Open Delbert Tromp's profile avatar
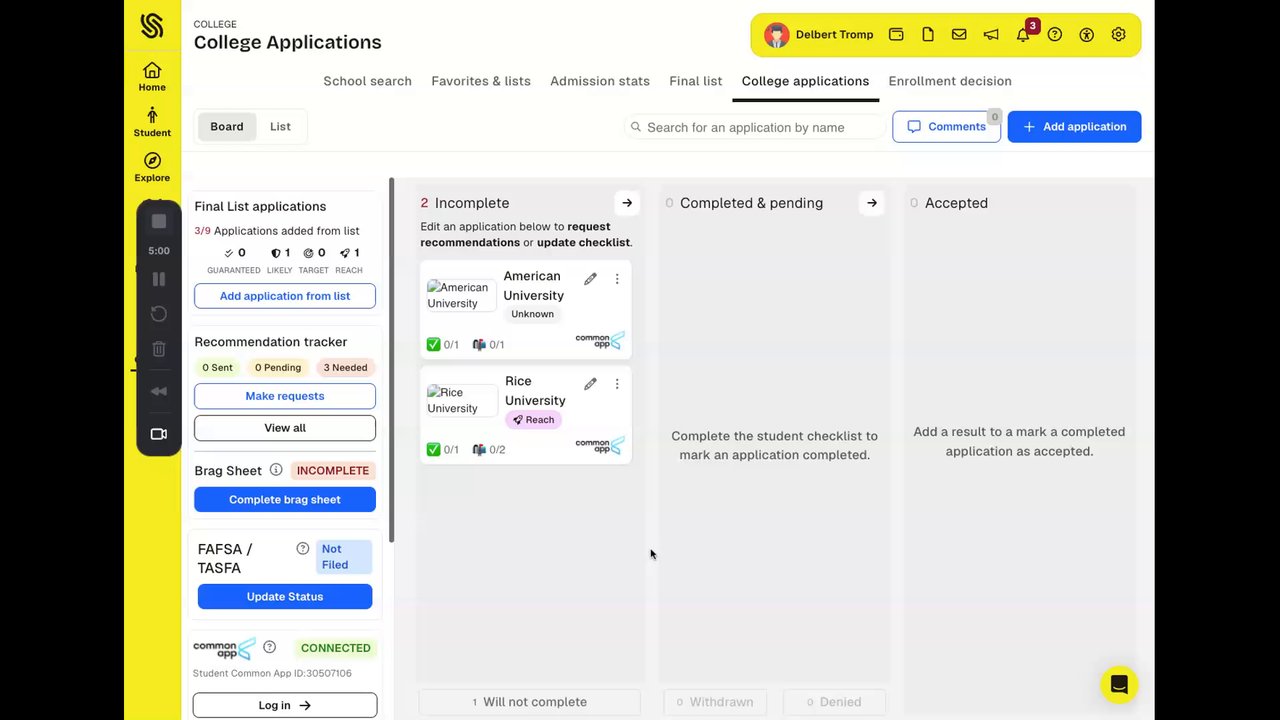This screenshot has width=1280, height=720. [x=777, y=35]
